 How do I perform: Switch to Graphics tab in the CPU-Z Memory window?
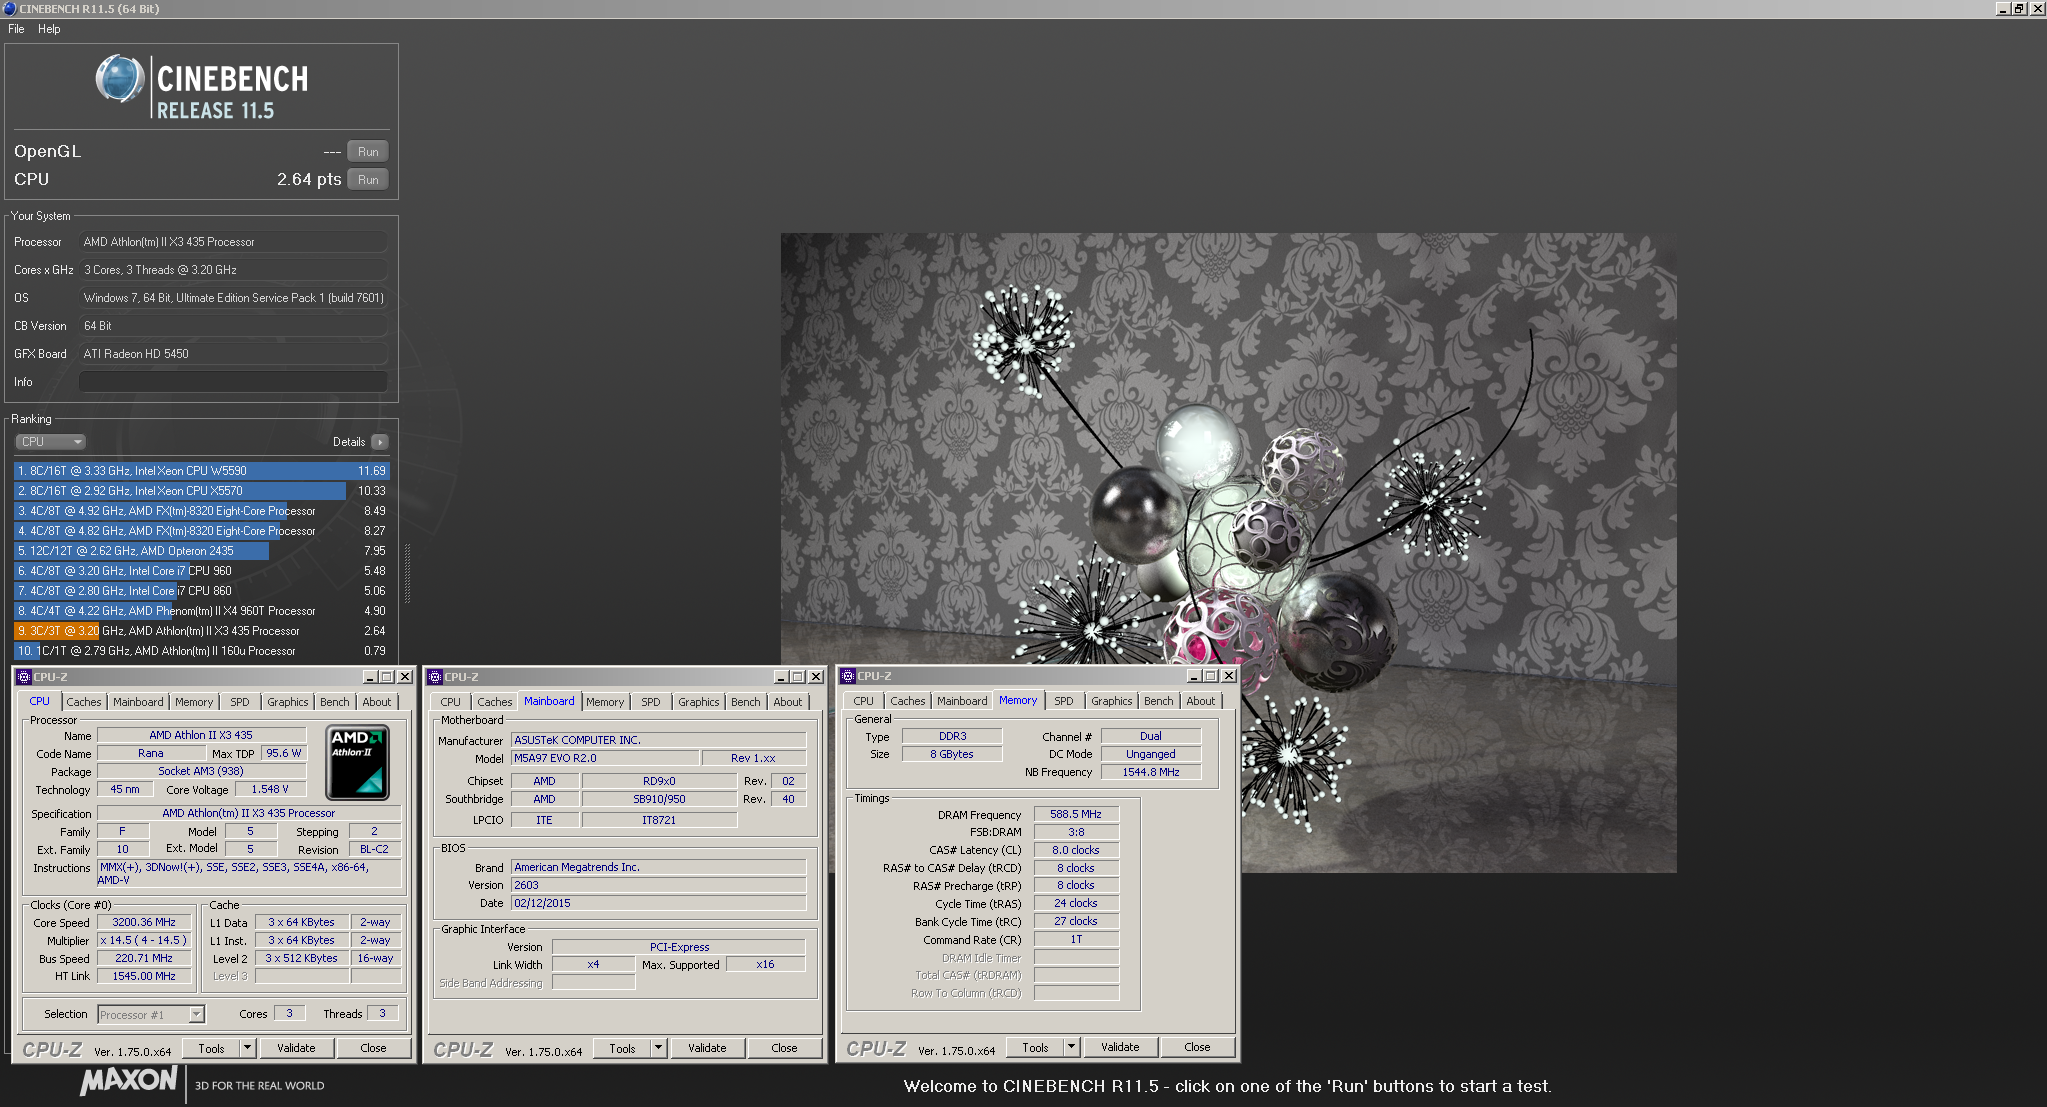(1112, 701)
